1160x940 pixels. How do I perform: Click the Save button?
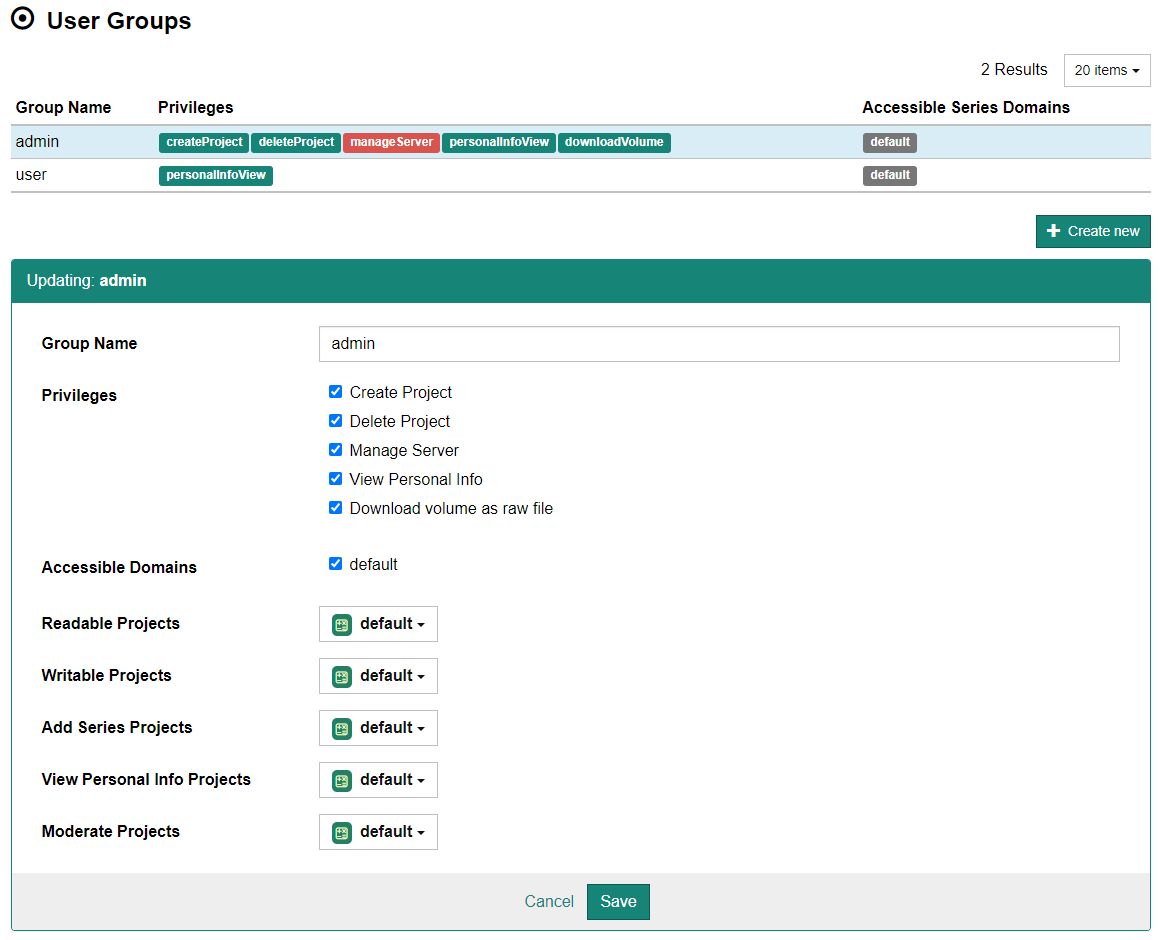point(618,901)
